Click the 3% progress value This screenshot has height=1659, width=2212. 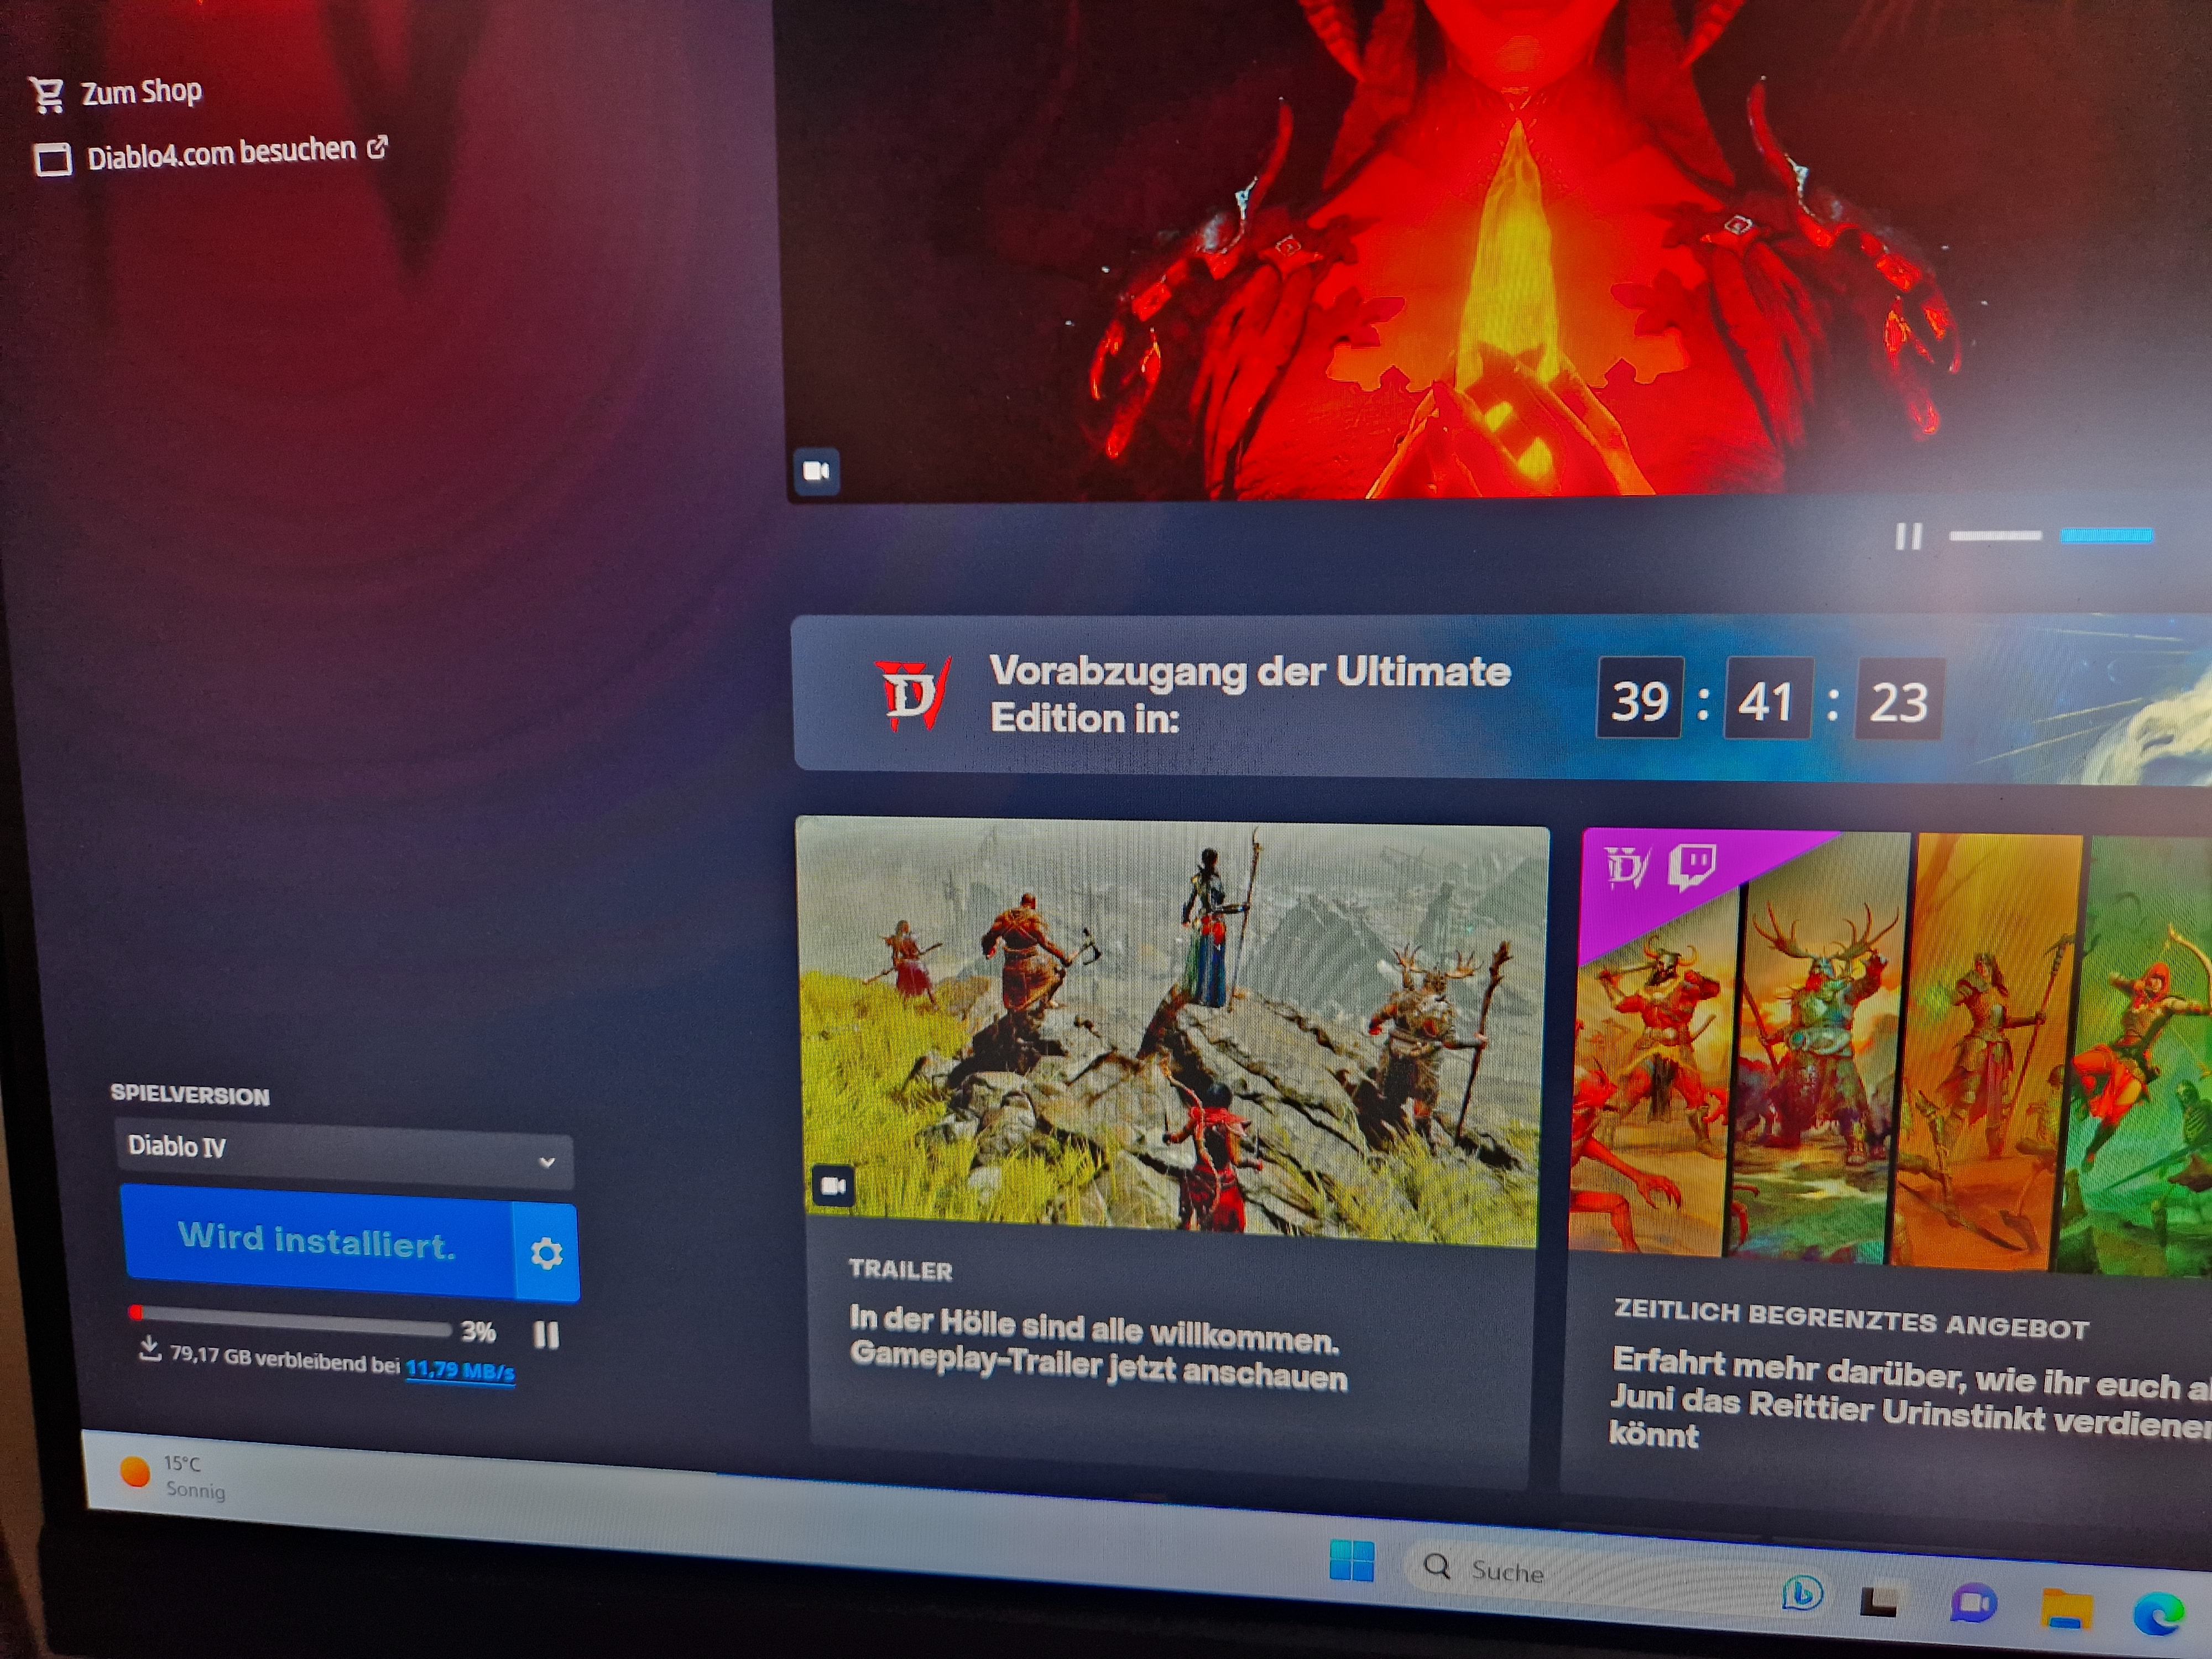[478, 1331]
